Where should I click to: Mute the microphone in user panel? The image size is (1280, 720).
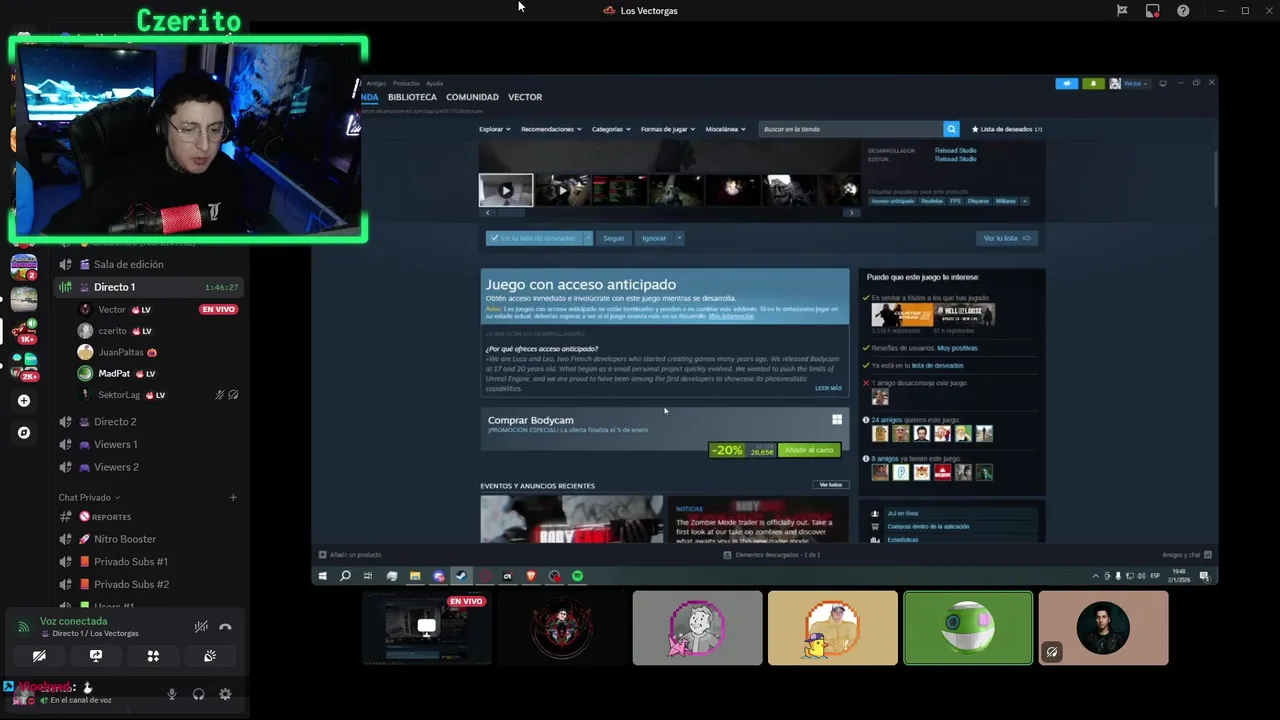pyautogui.click(x=172, y=694)
